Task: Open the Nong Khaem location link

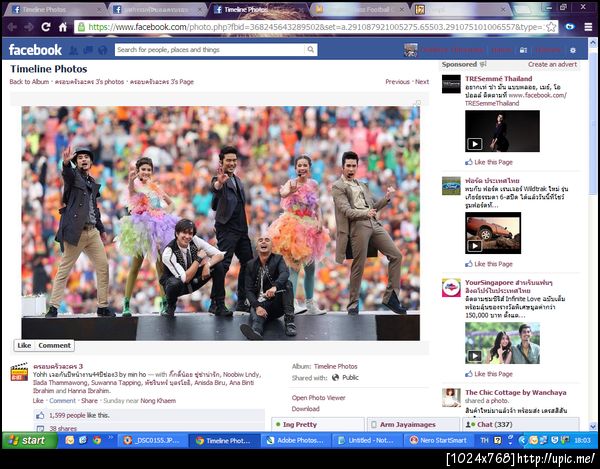Action: click(x=158, y=401)
